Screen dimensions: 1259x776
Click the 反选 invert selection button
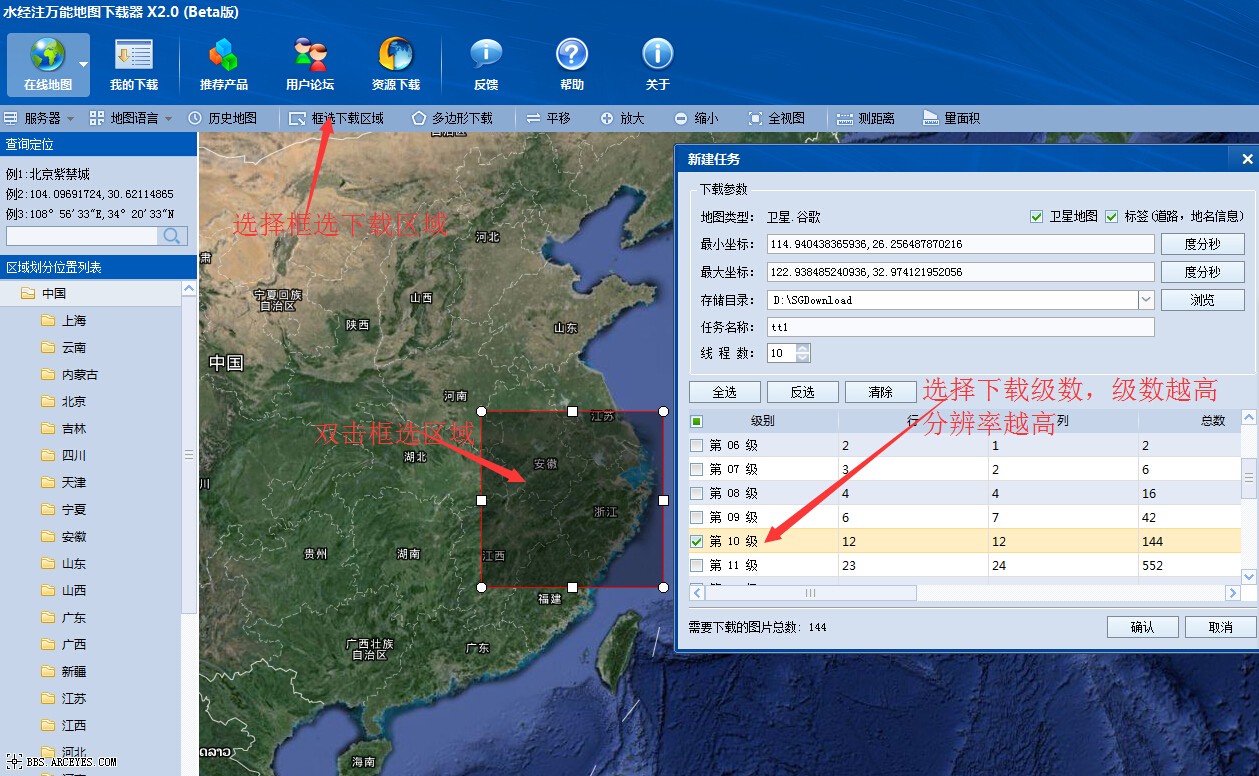pyautogui.click(x=802, y=392)
